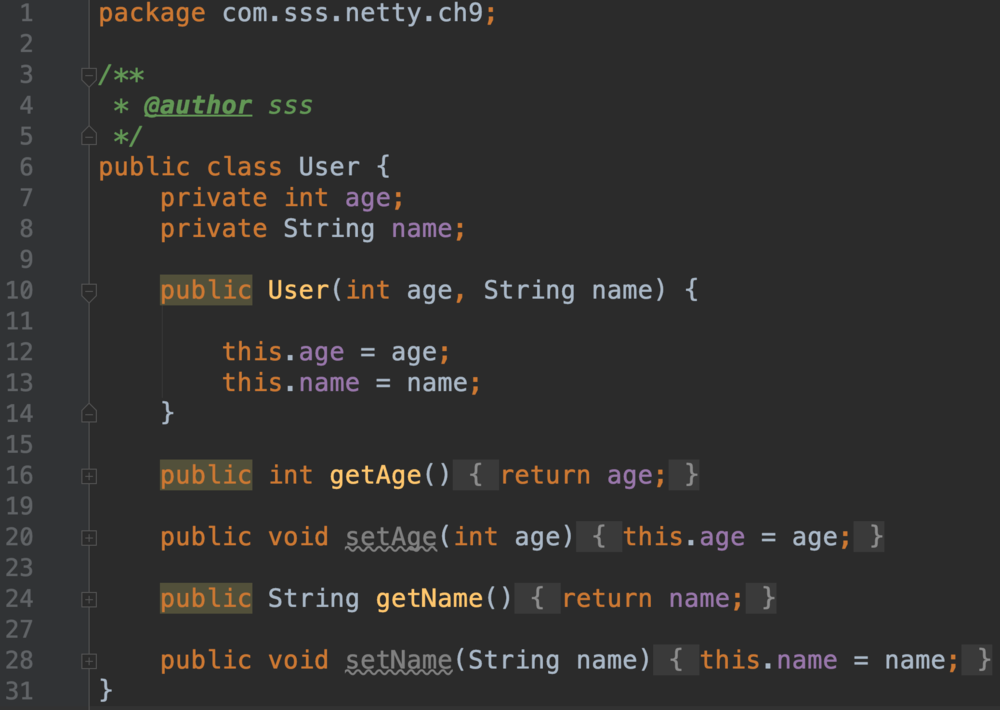Click the getName method name
The width and height of the screenshot is (1000, 710).
[429, 599]
